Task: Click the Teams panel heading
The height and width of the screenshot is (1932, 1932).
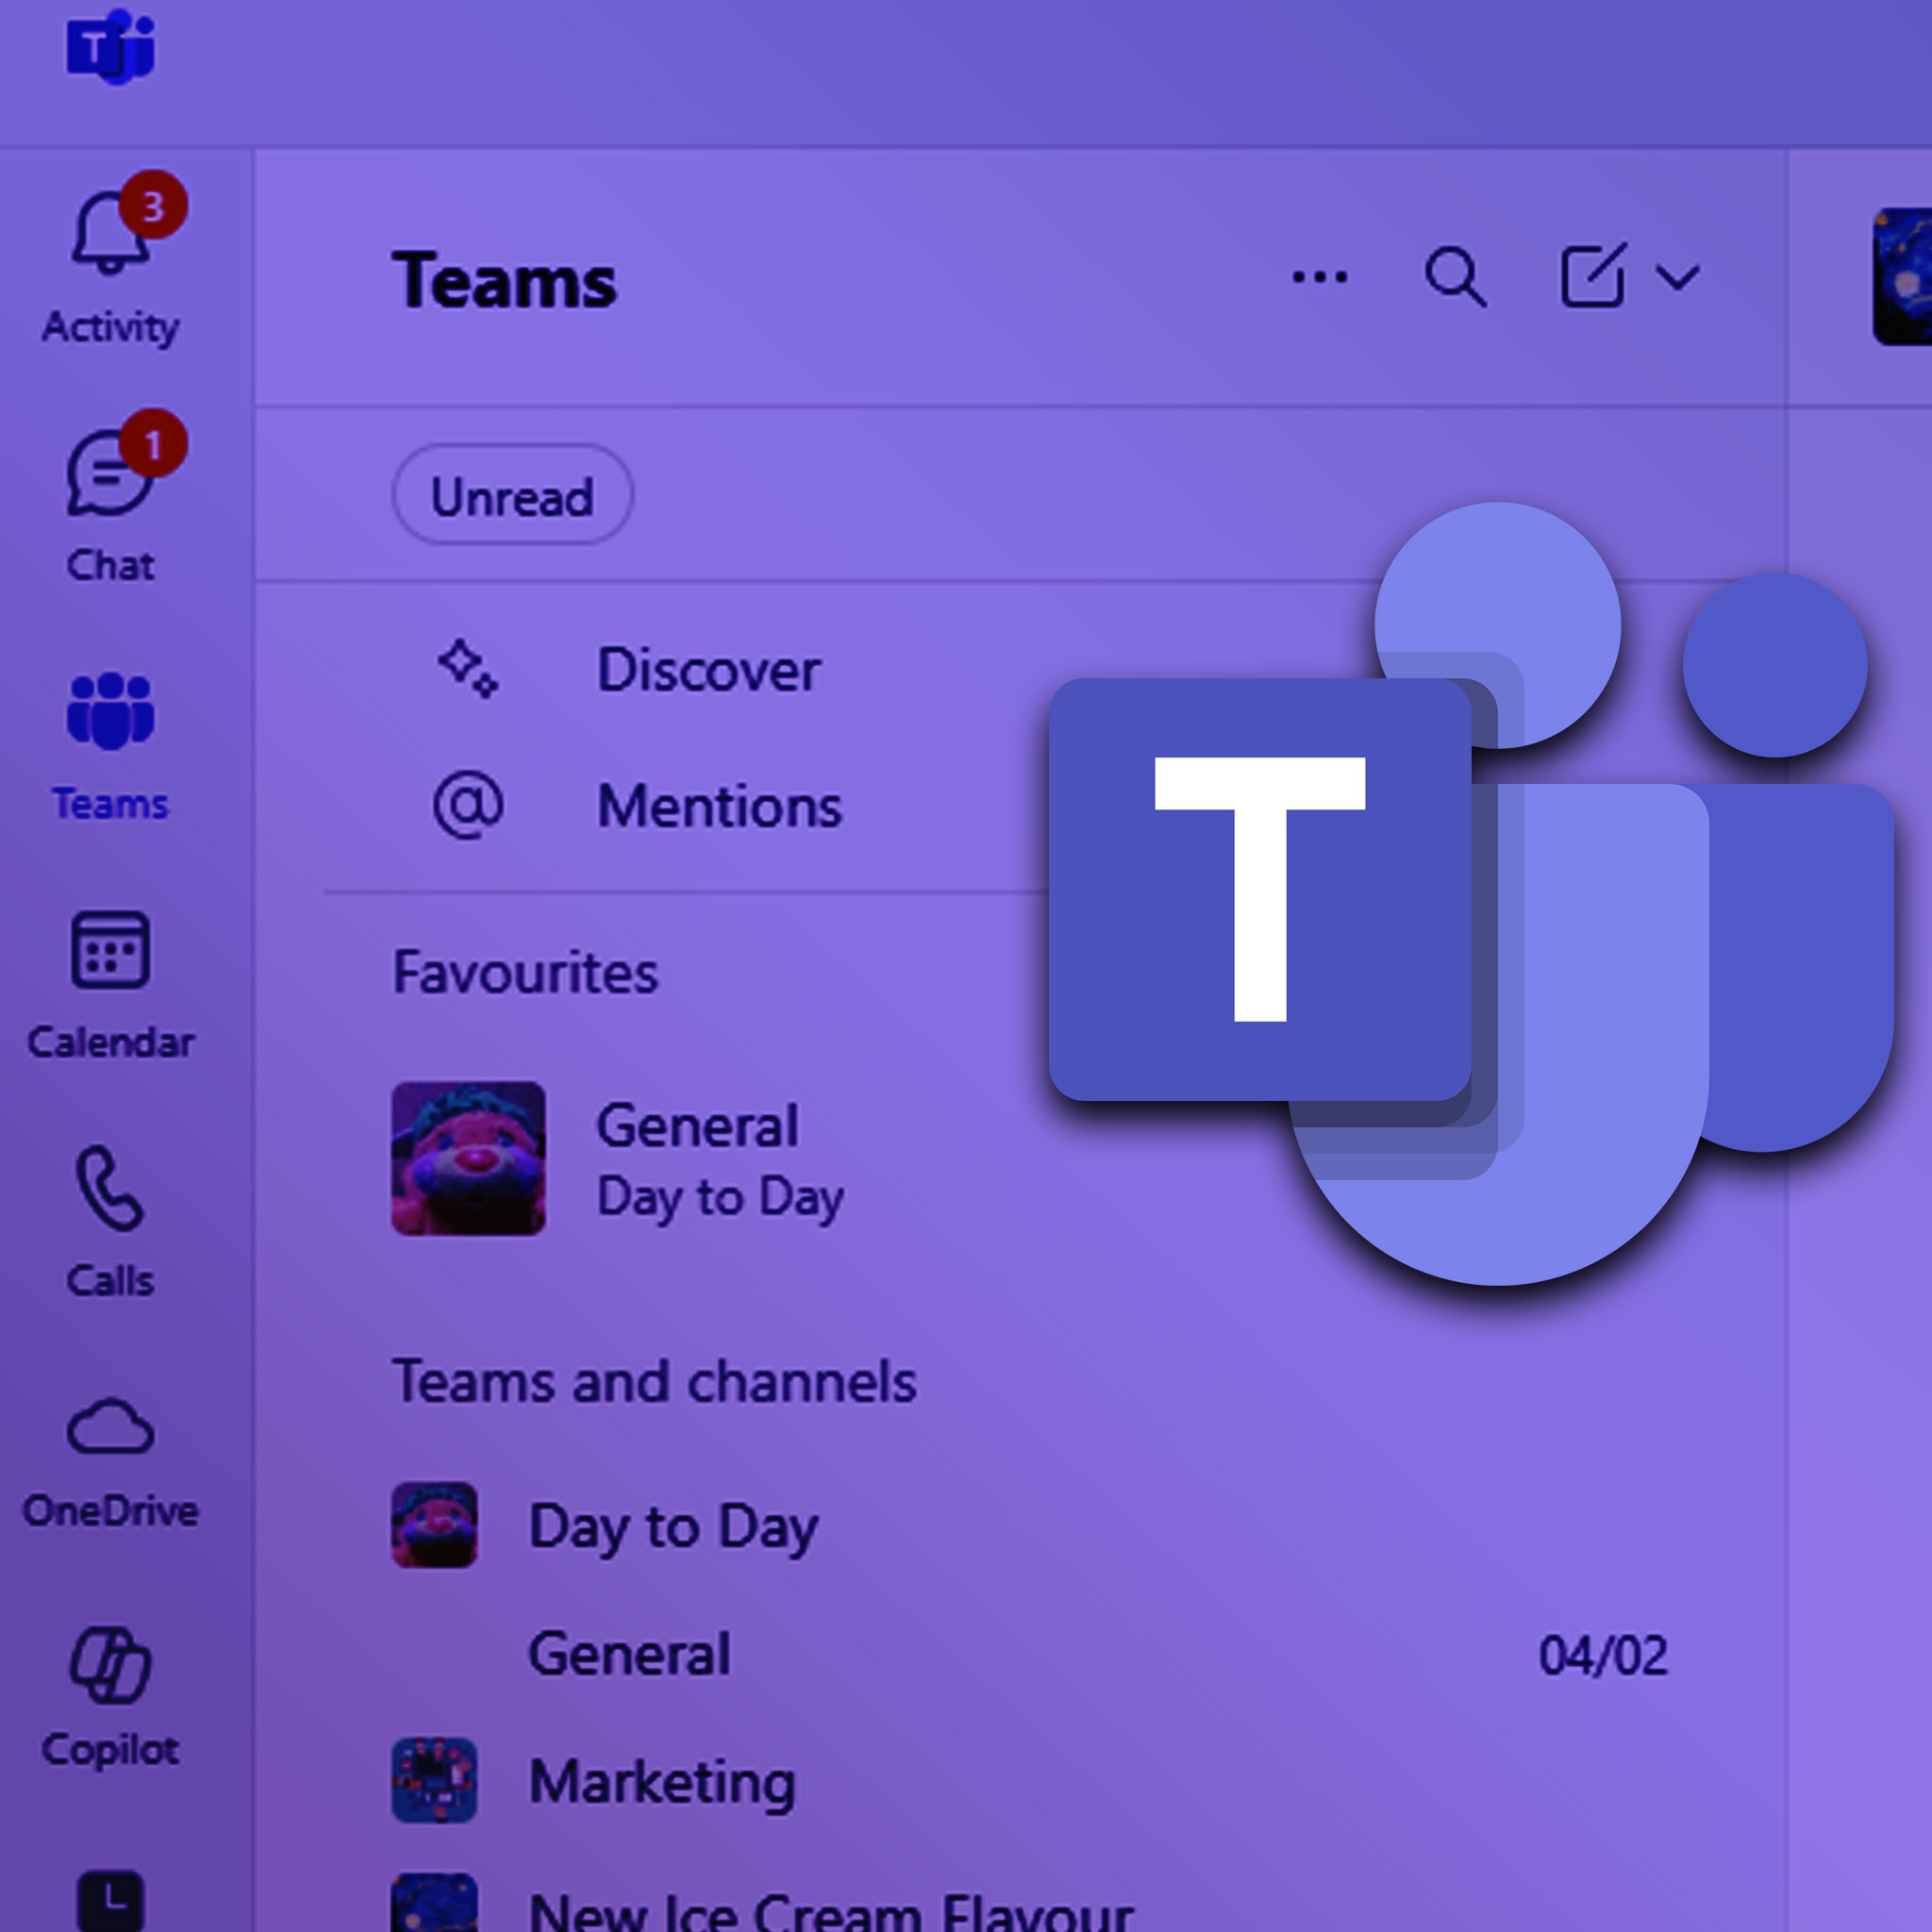Action: pyautogui.click(x=504, y=281)
